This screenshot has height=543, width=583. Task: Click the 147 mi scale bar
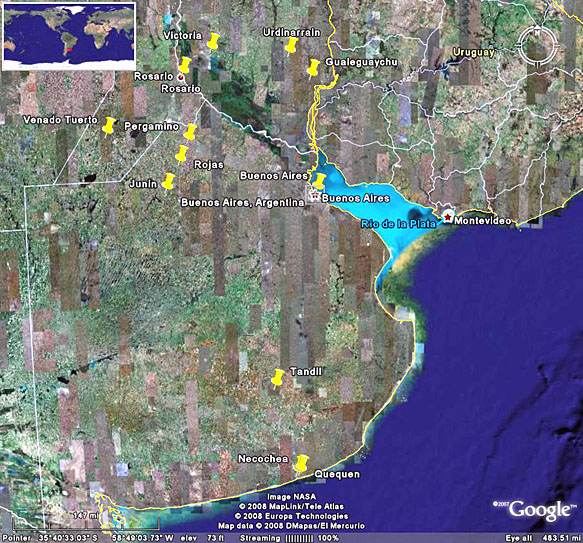86,521
